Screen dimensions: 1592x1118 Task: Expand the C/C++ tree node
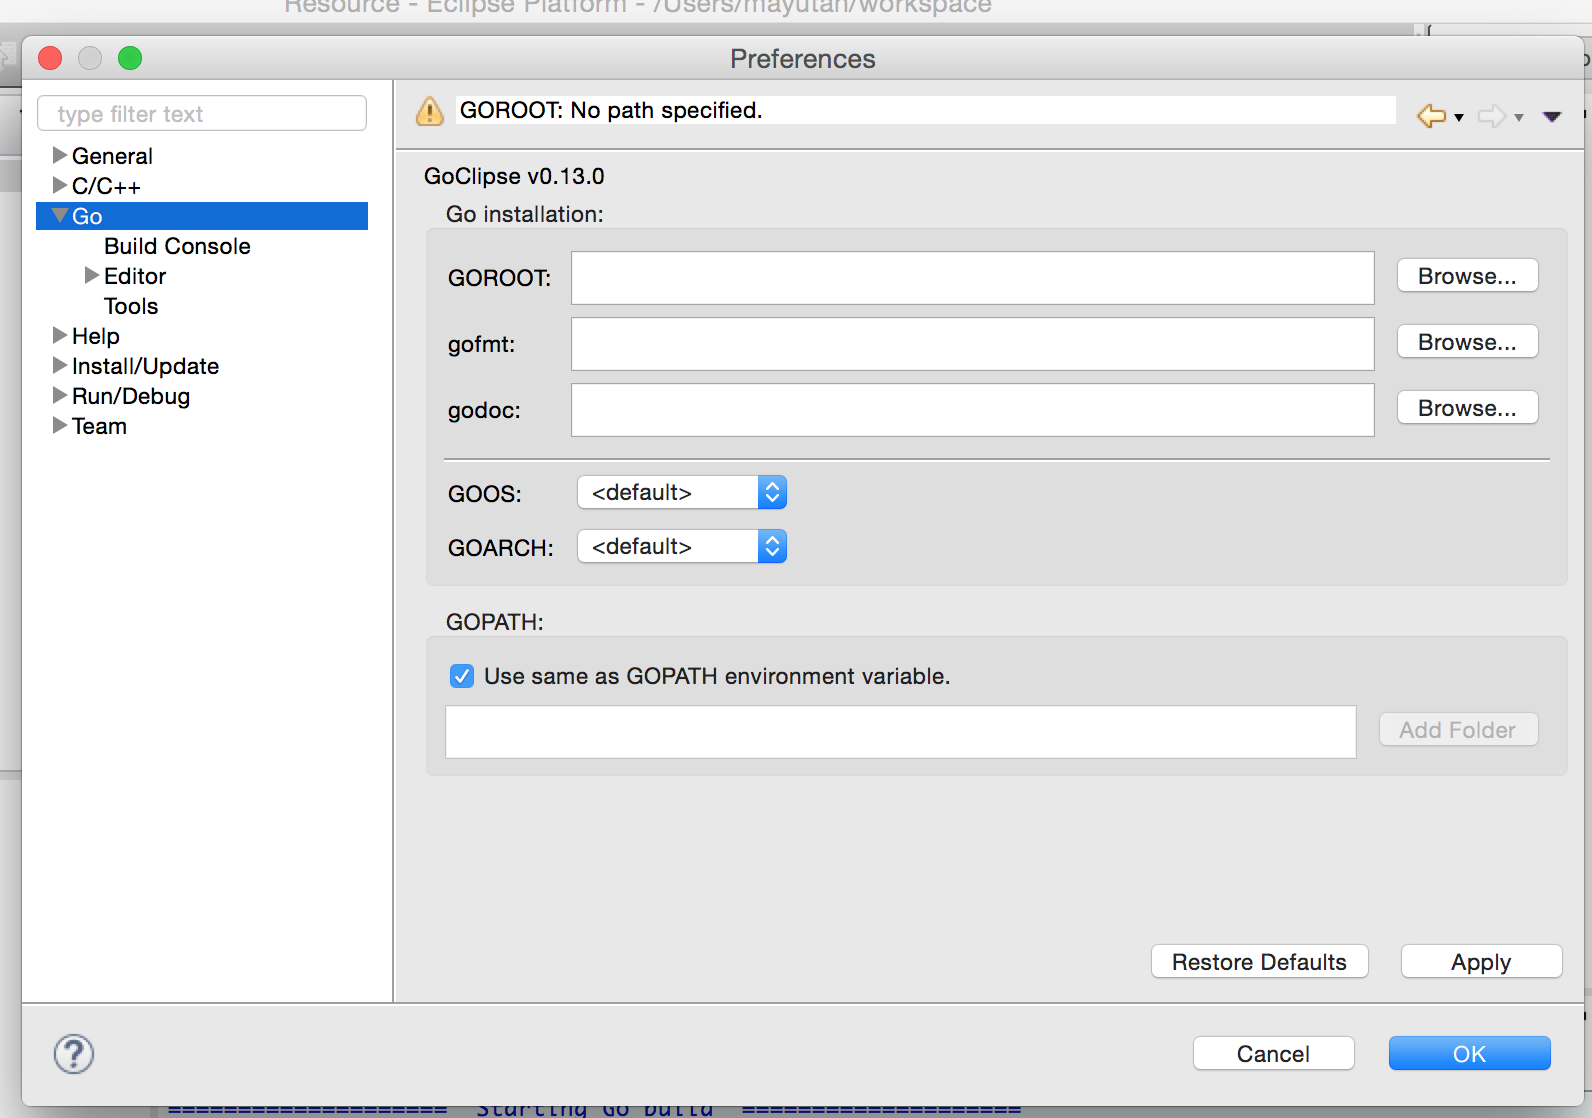[x=60, y=185]
